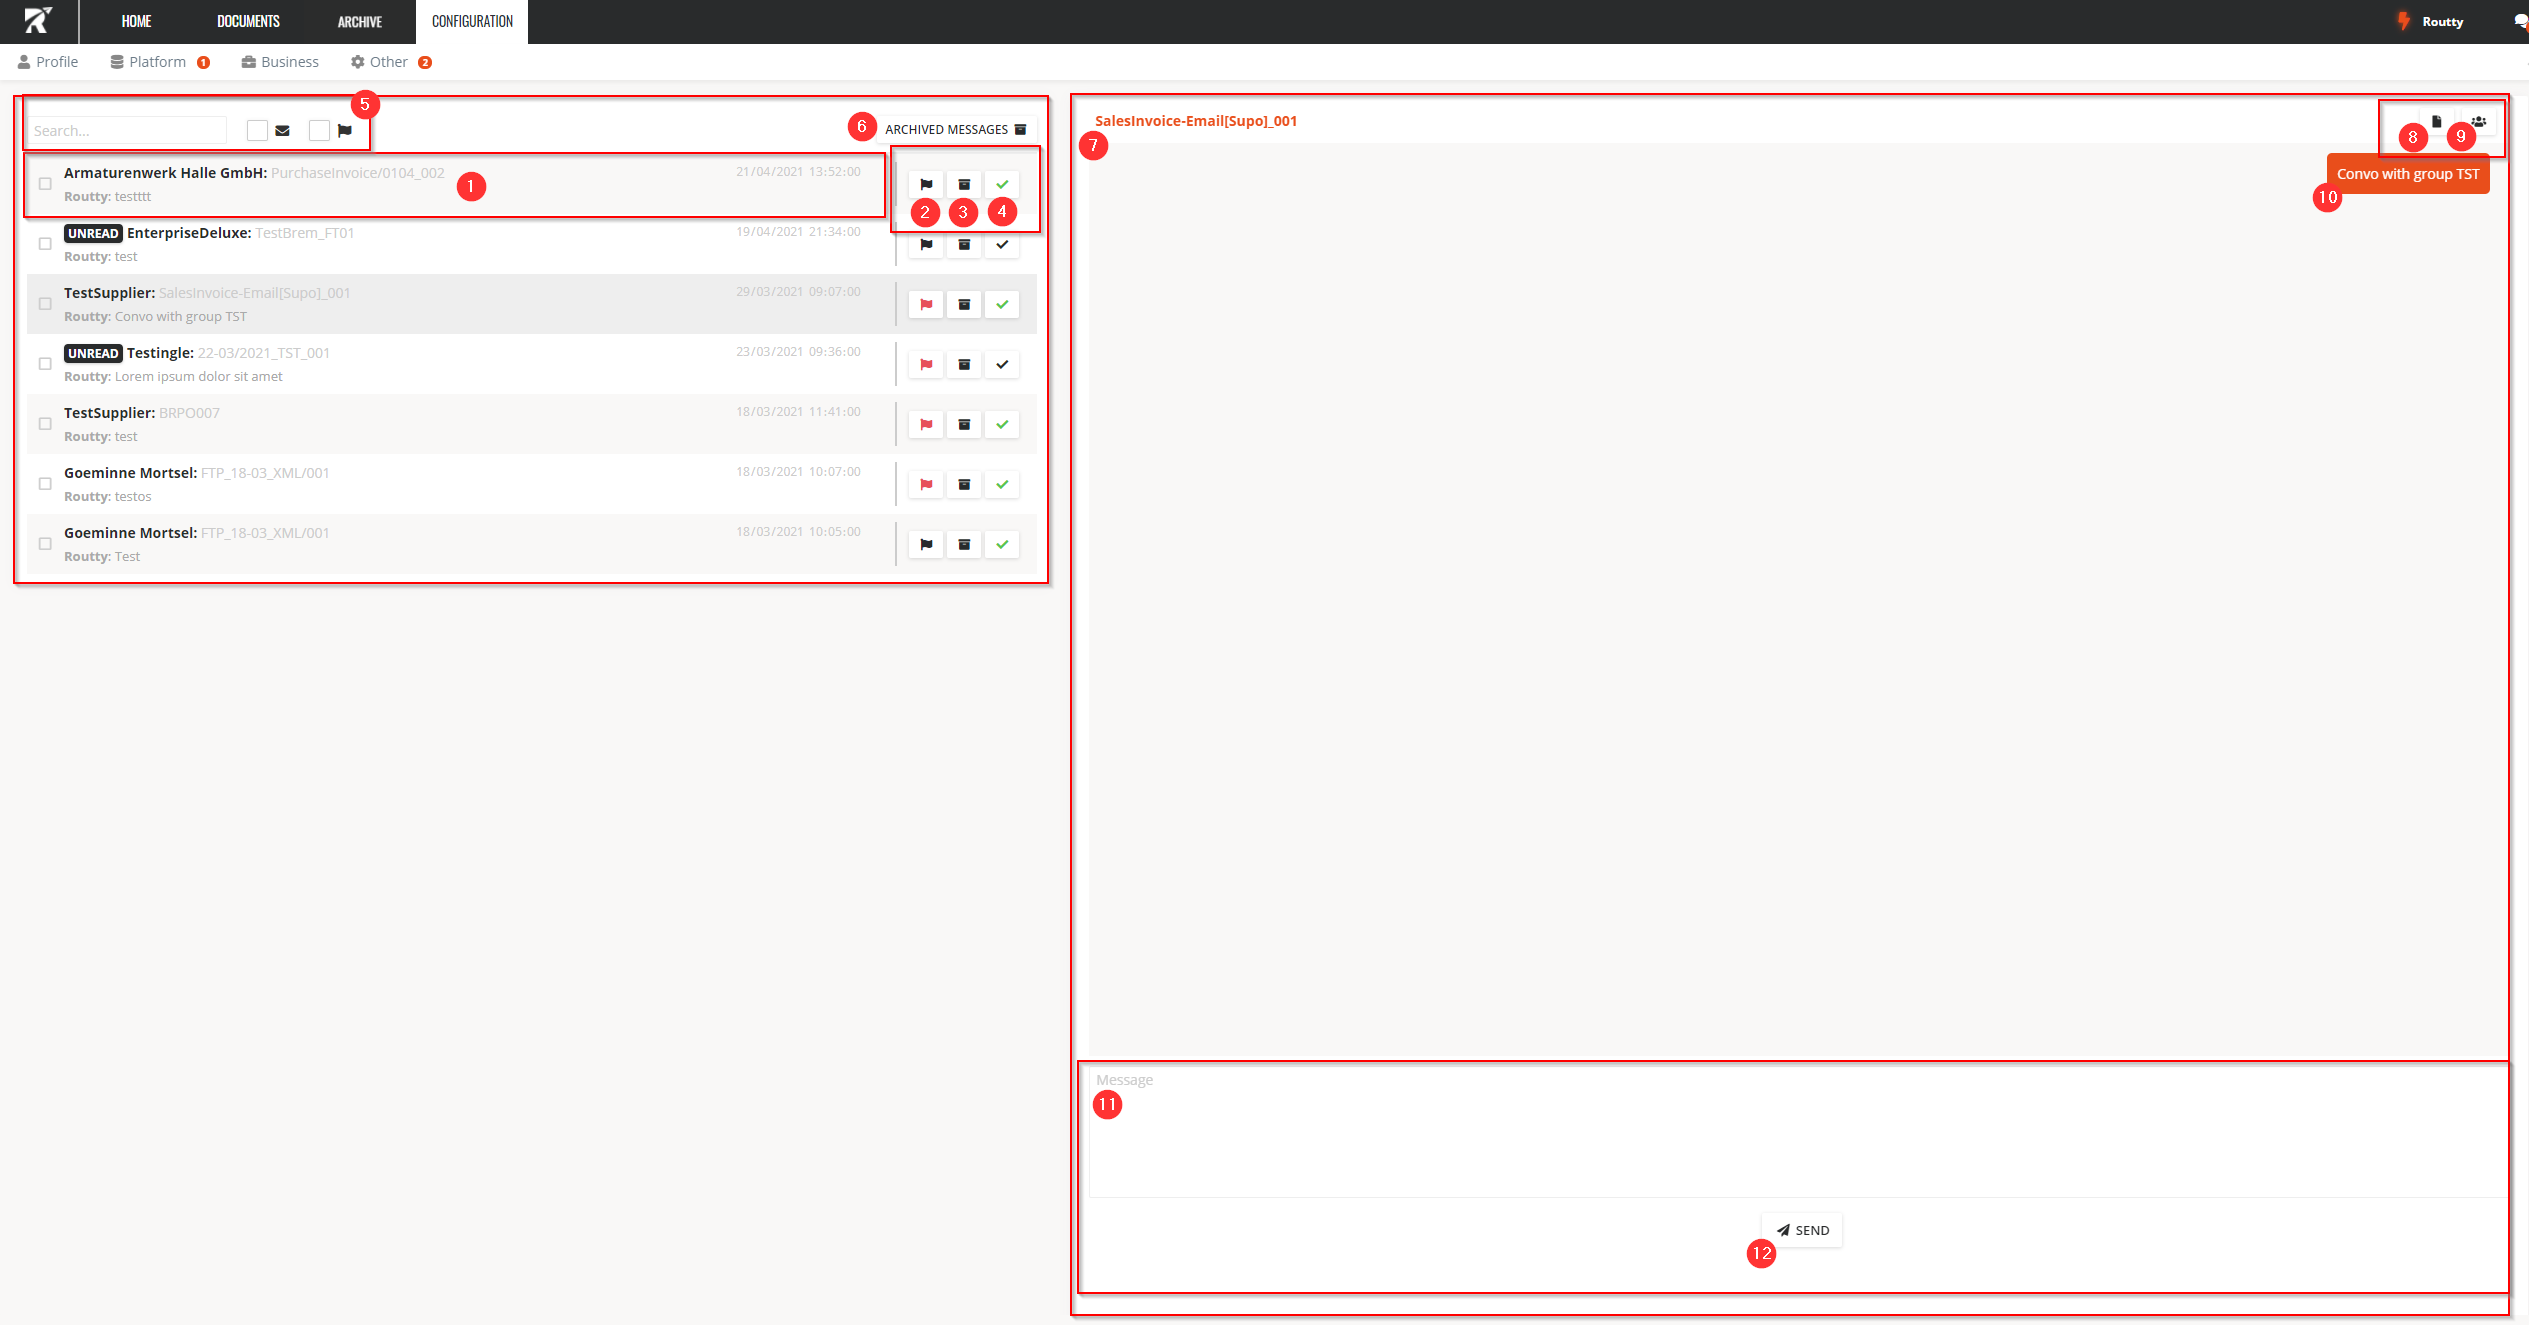This screenshot has height=1325, width=2529.
Task: Select checkbox for Armaturenwerk Halle GmbH message
Action: [x=45, y=184]
